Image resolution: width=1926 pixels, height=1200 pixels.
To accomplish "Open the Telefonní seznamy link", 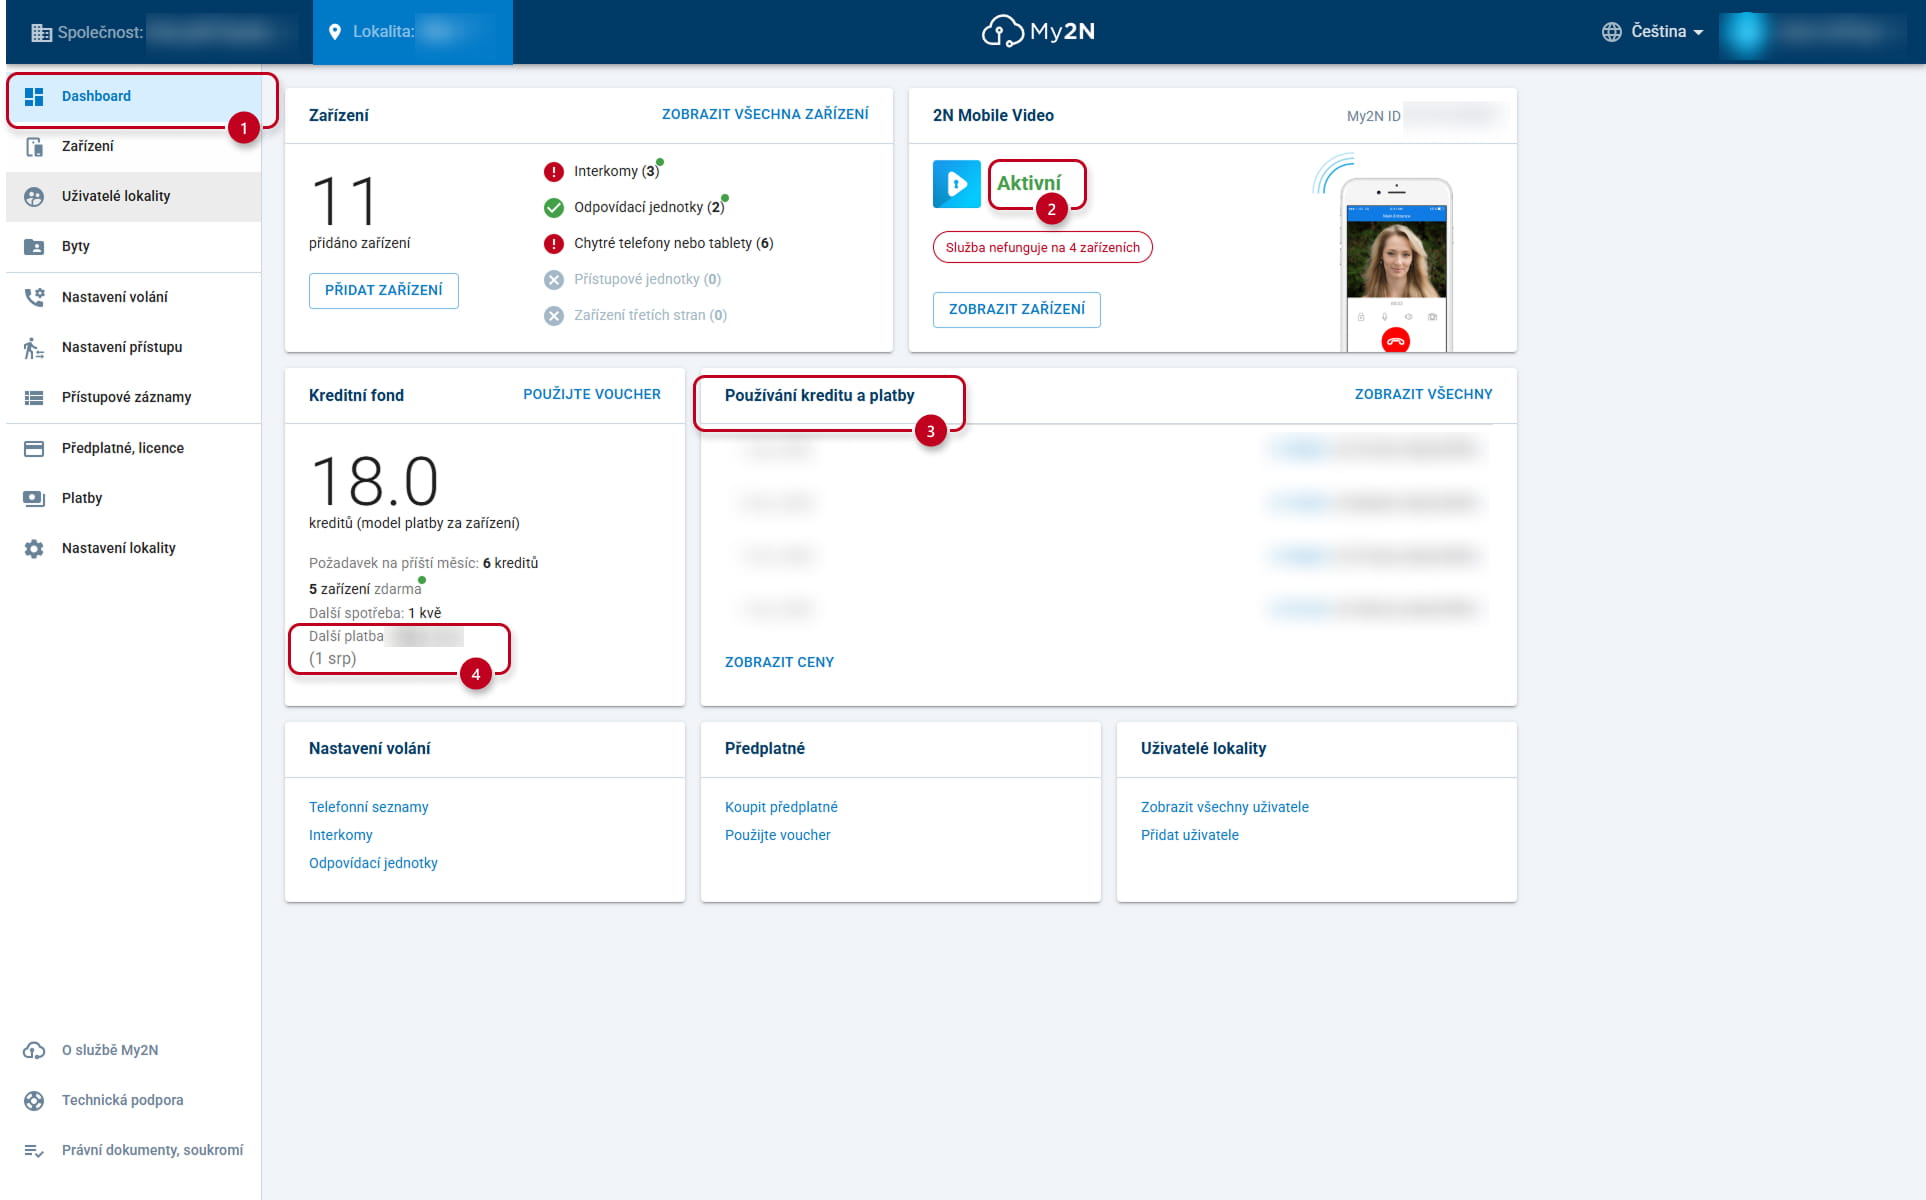I will pyautogui.click(x=369, y=807).
